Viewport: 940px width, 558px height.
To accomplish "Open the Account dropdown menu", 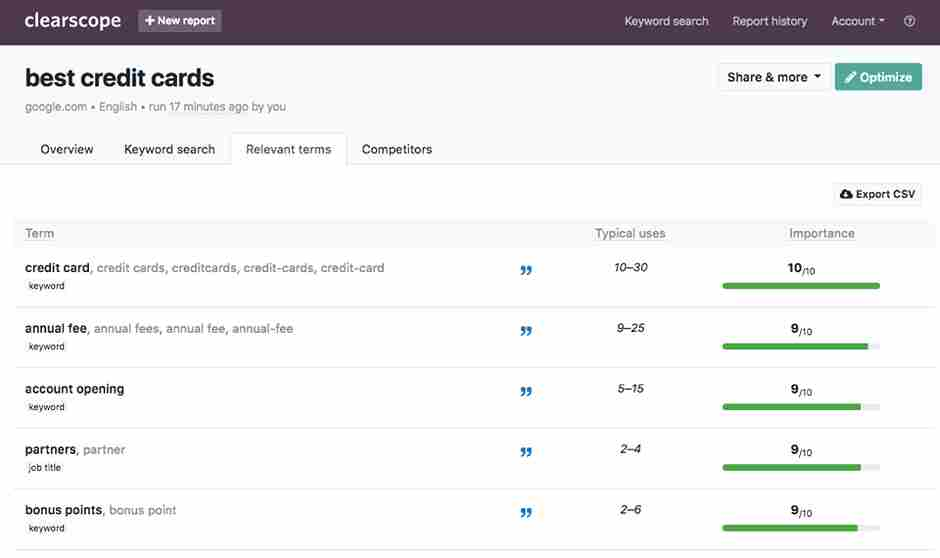I will pyautogui.click(x=857, y=22).
